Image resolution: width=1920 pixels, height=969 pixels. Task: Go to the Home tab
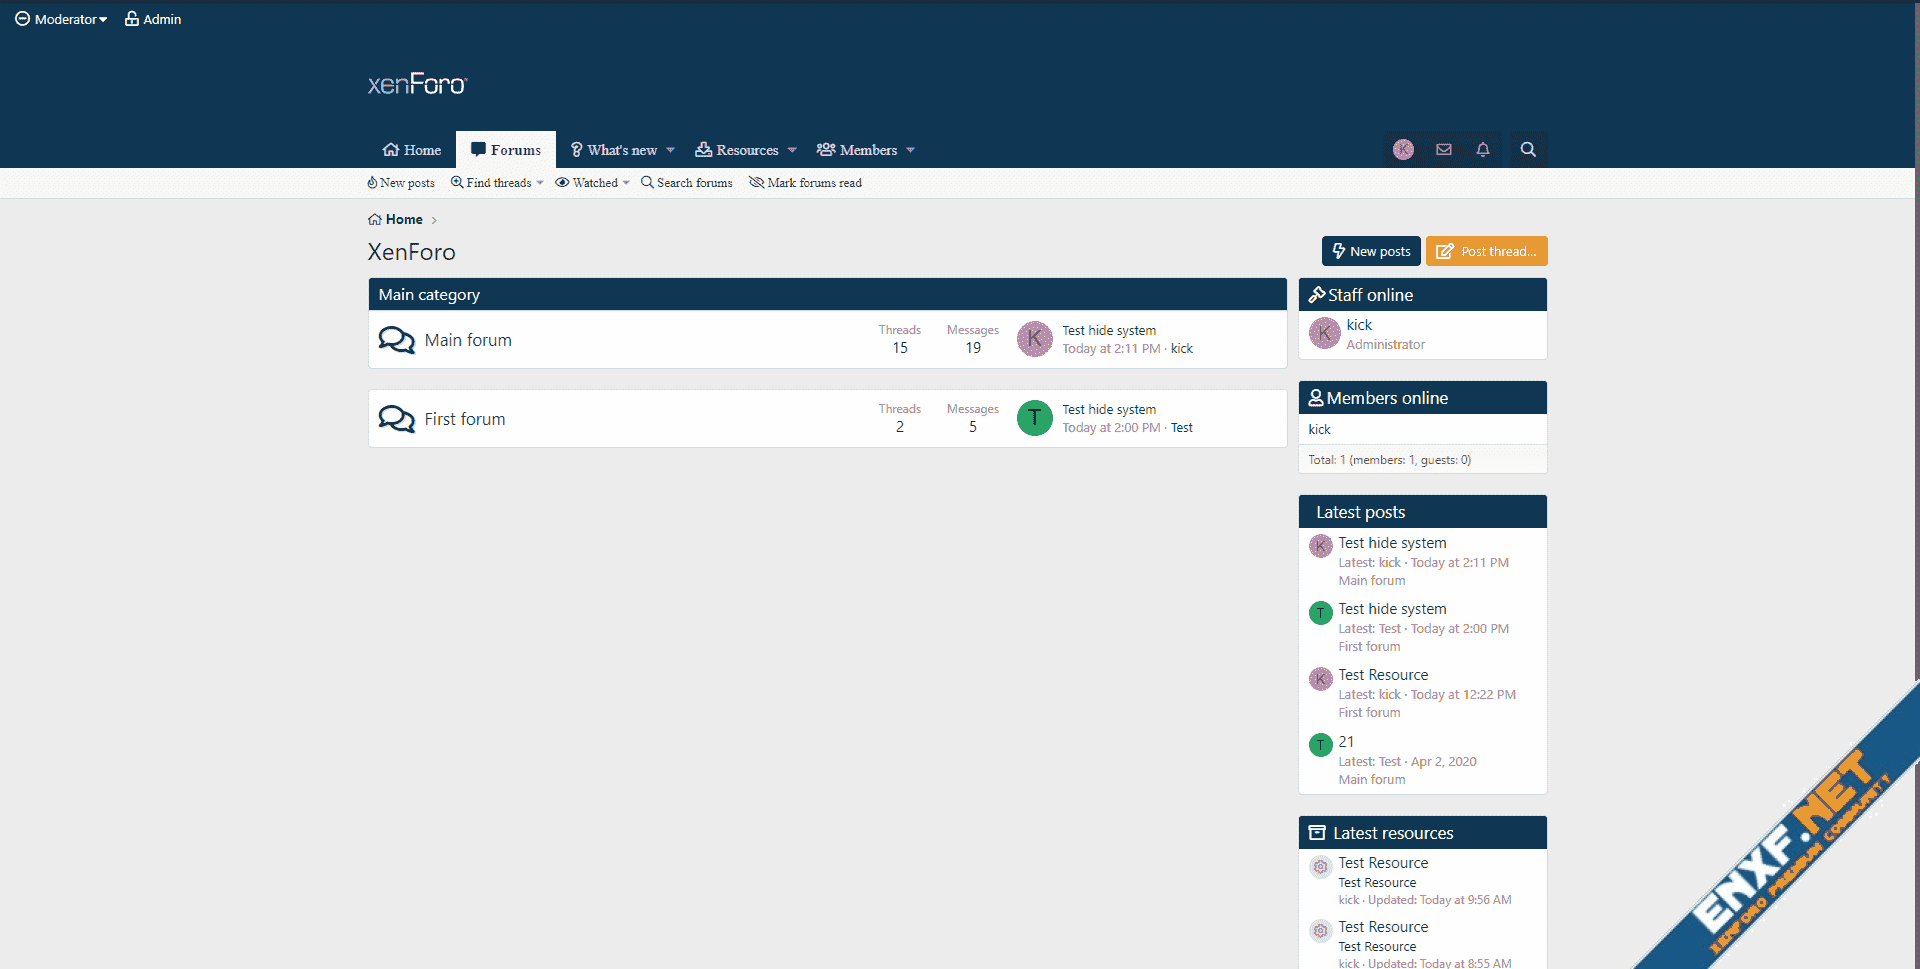(412, 150)
